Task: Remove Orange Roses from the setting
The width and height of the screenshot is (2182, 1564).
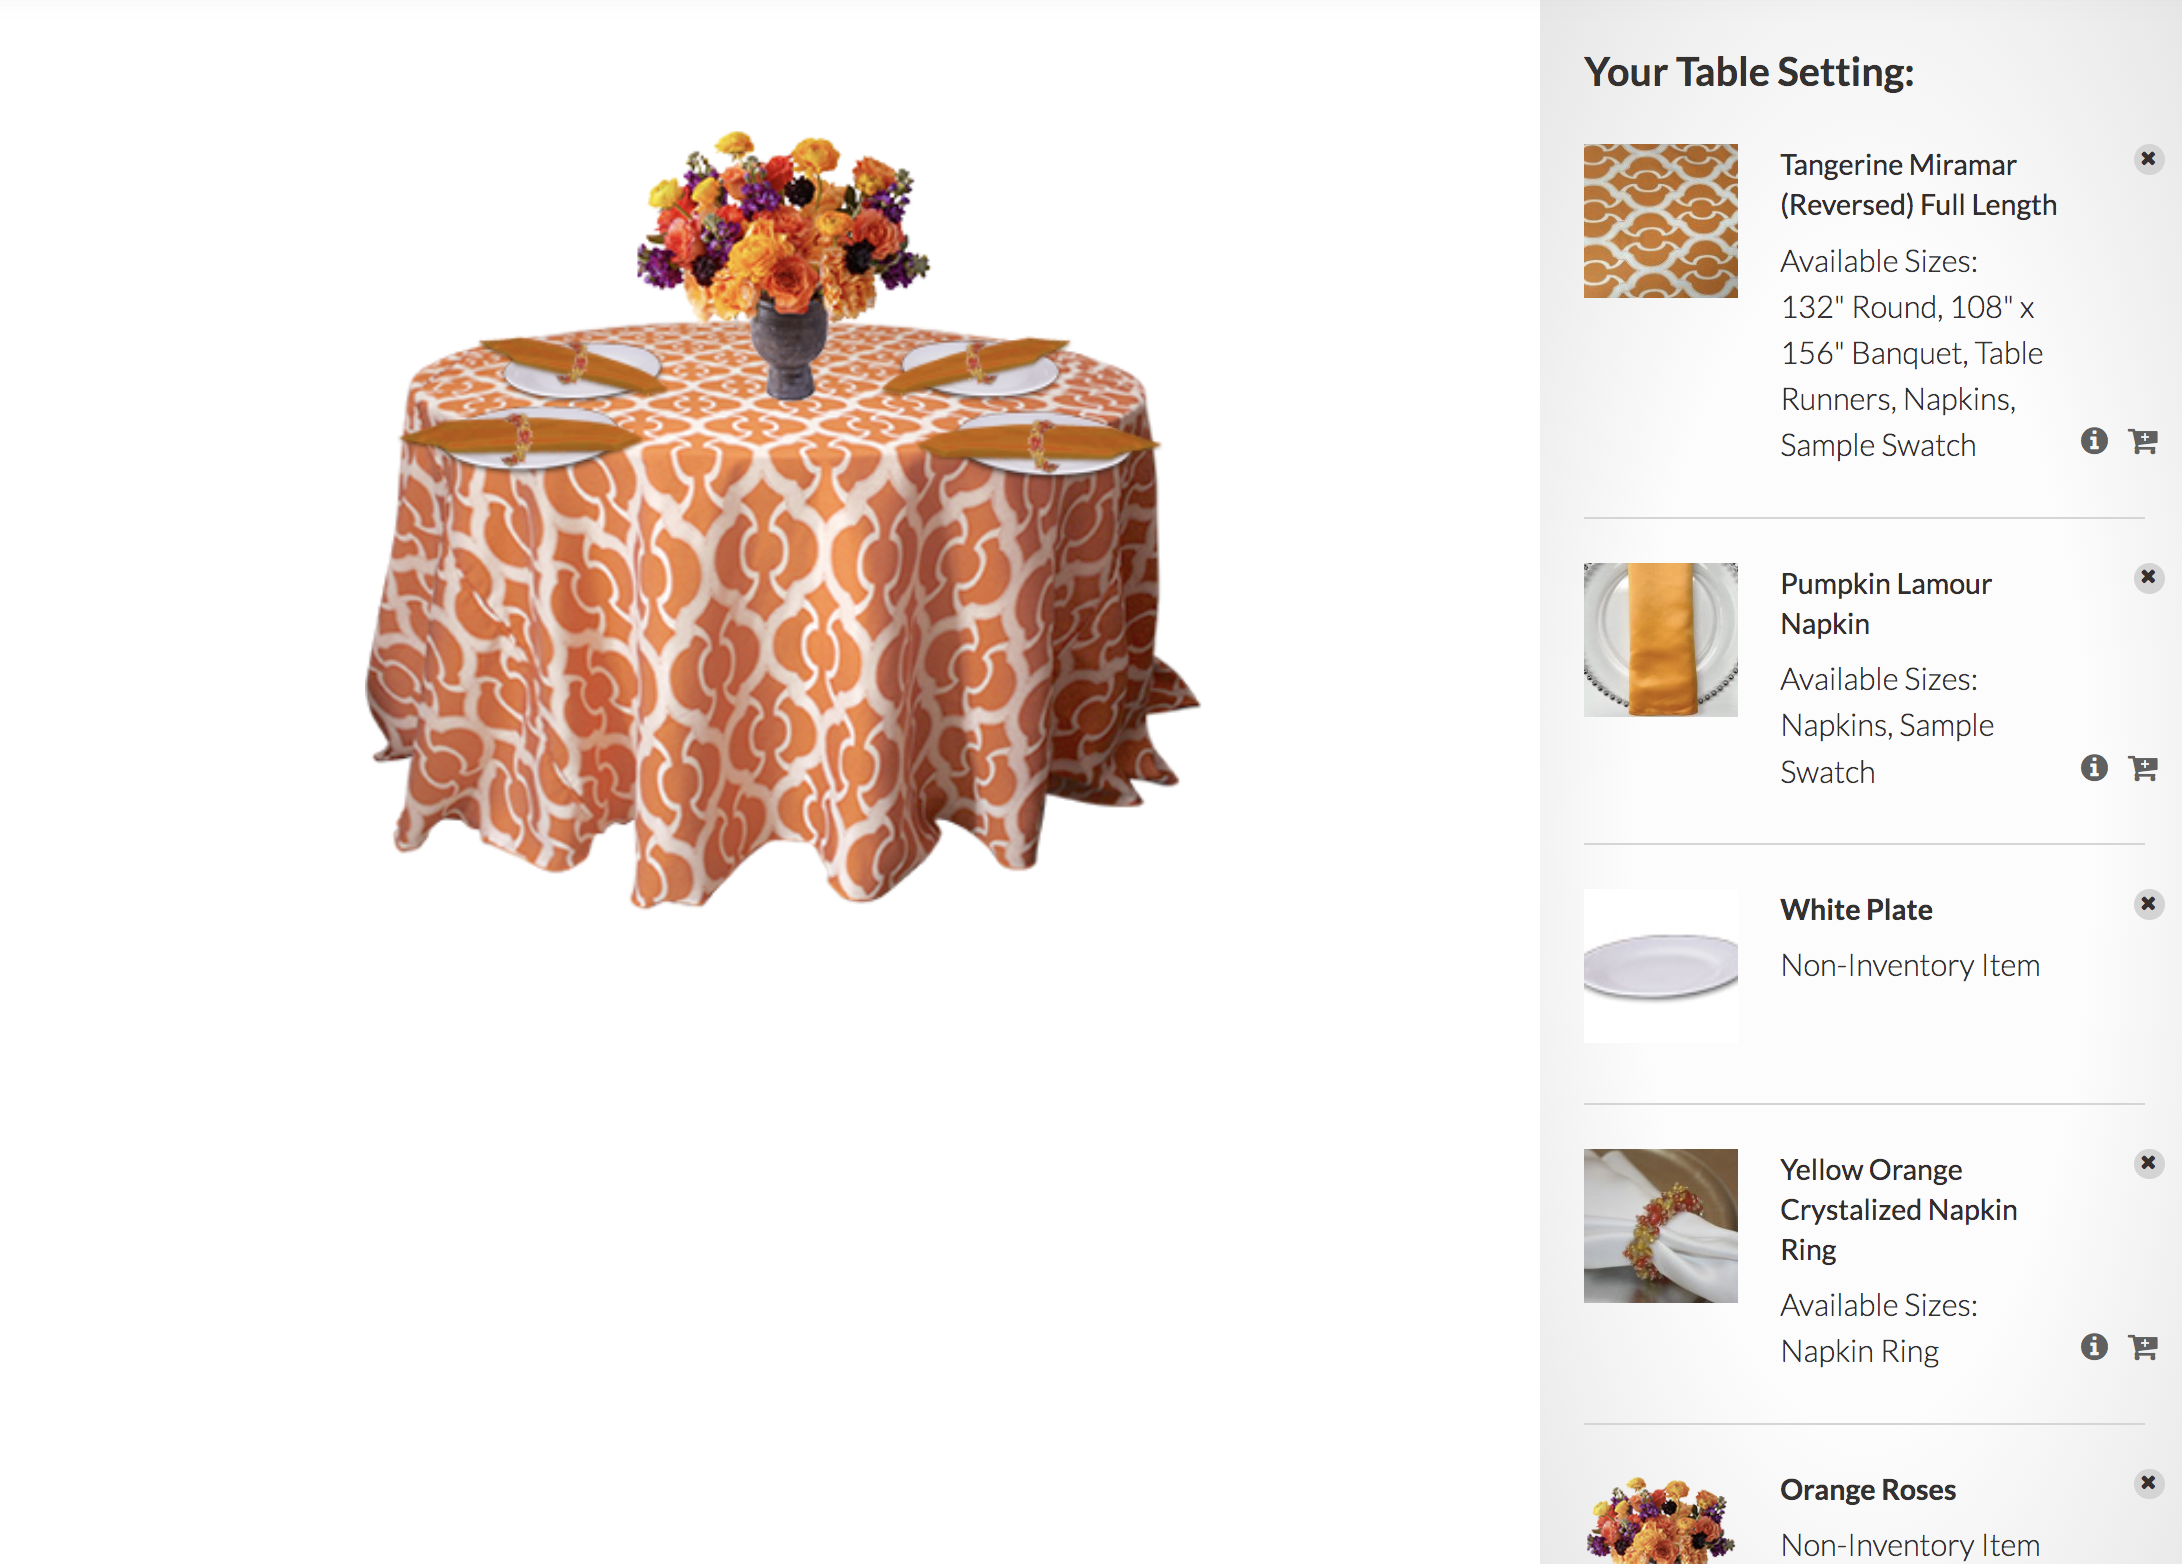Action: click(x=2148, y=1483)
